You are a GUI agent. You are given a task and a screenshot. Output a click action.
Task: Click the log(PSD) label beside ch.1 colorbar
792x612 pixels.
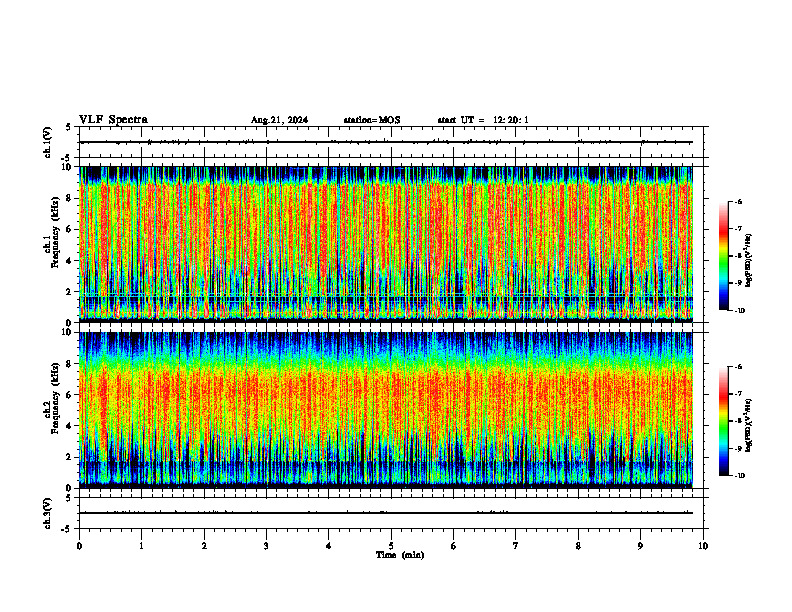click(x=749, y=260)
